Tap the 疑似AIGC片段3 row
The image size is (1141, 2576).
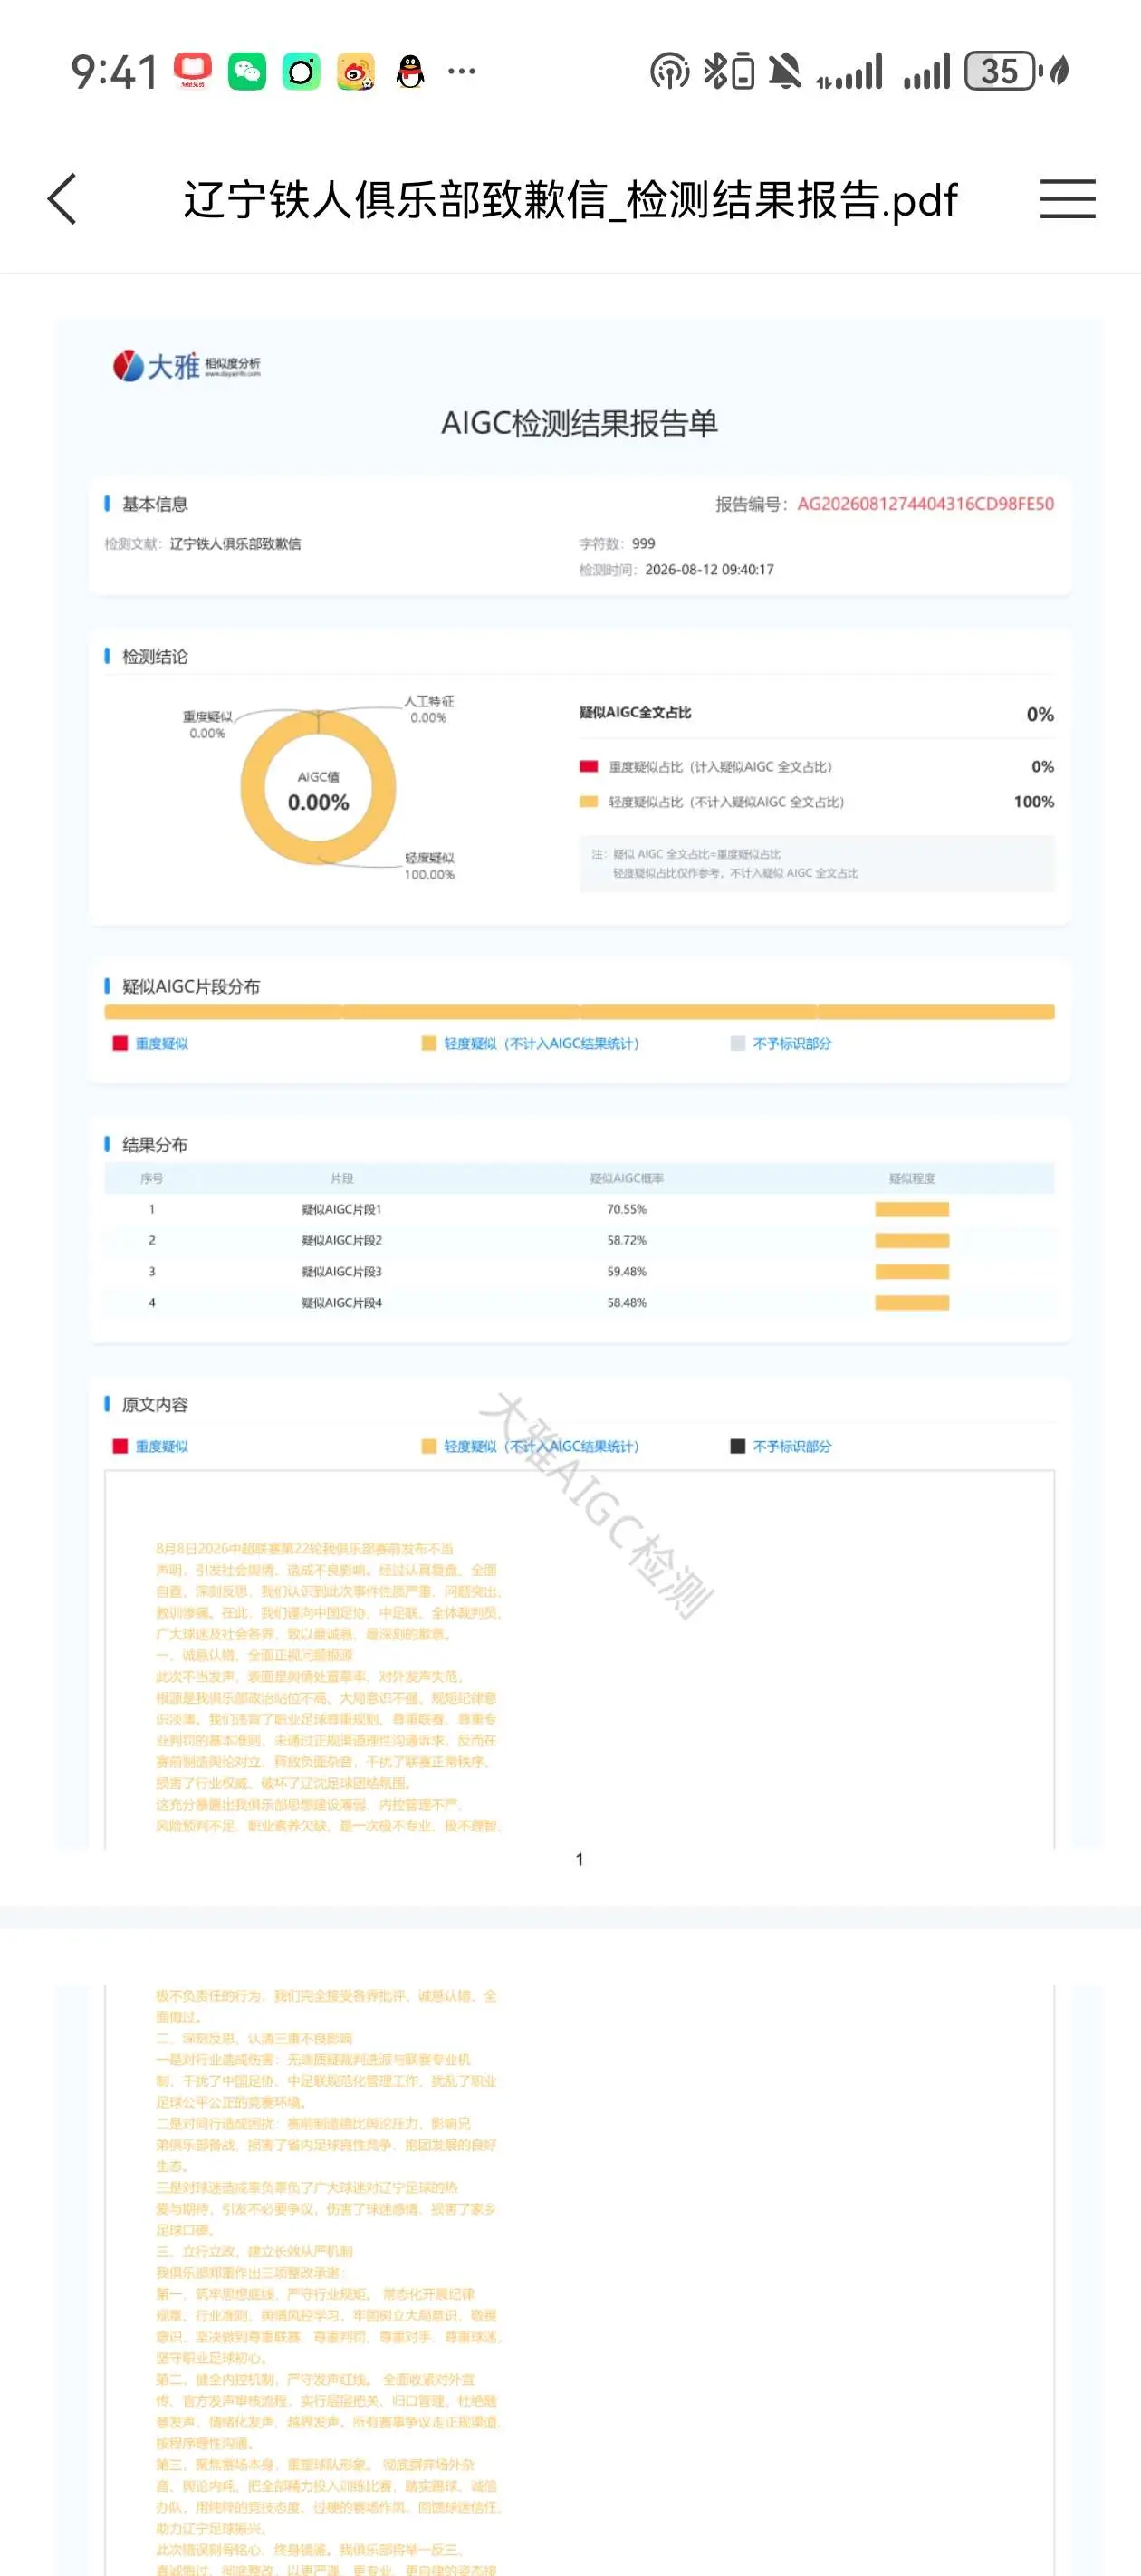(579, 1271)
